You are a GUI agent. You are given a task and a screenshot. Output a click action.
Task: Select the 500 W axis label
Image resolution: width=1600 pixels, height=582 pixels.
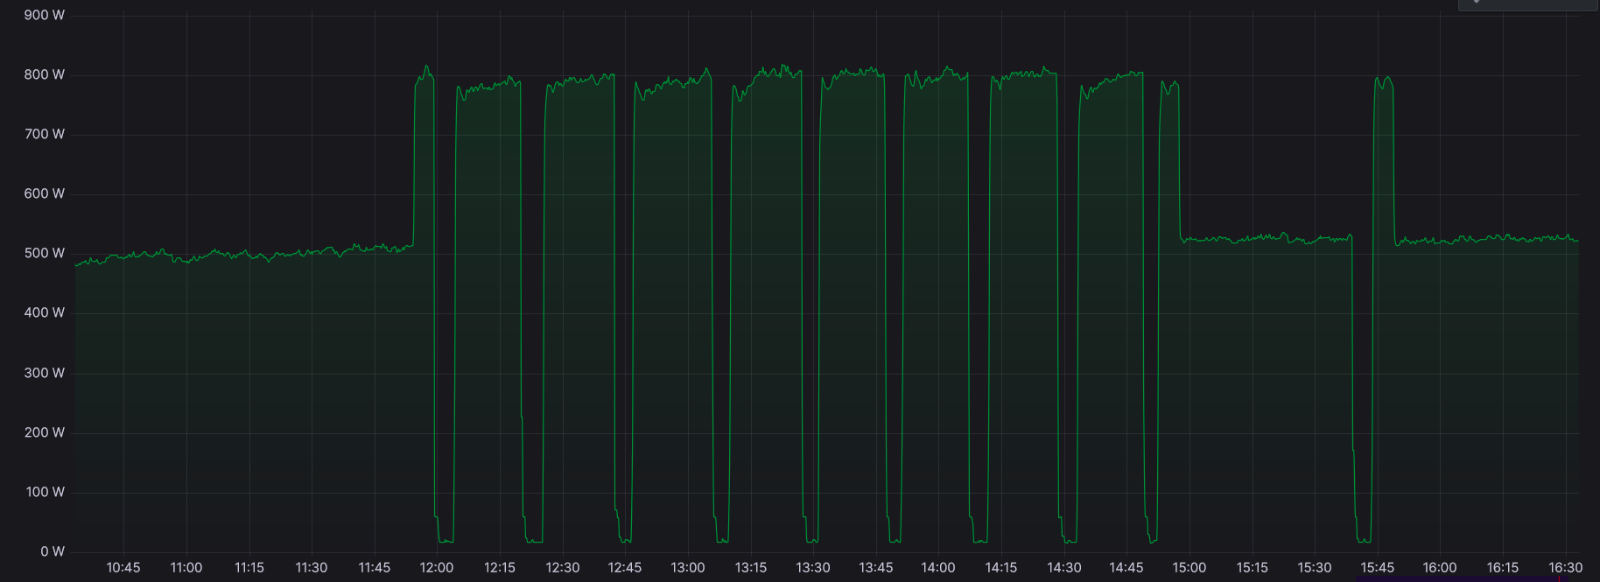(x=44, y=253)
